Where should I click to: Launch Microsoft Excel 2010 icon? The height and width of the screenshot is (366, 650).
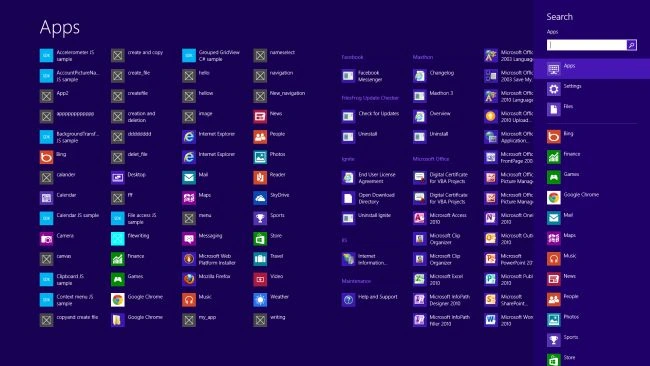(x=420, y=279)
